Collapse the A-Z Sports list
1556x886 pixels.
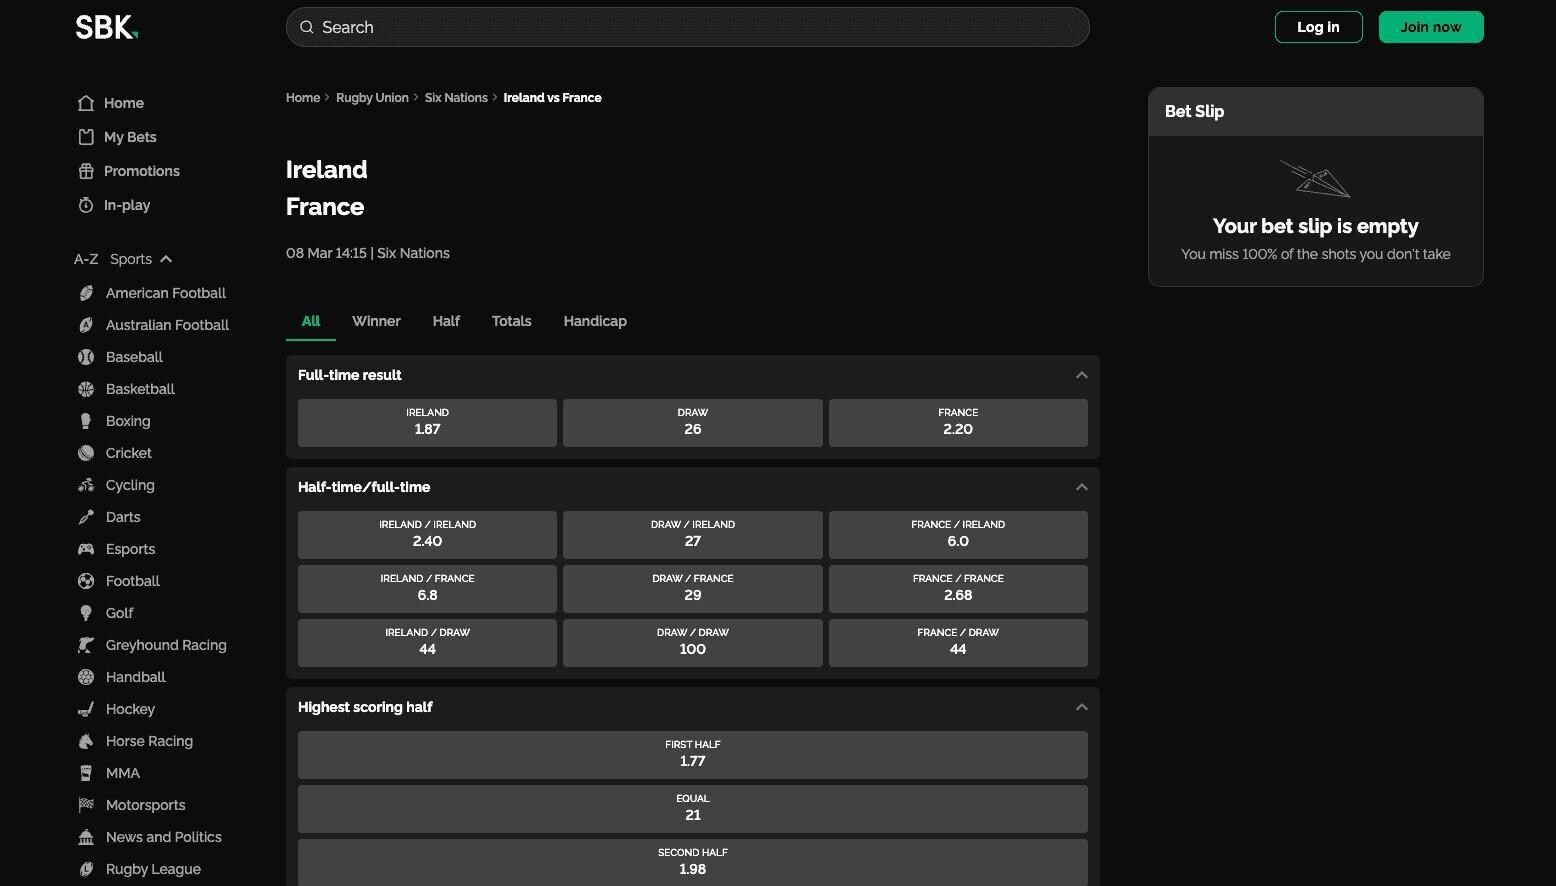coord(166,259)
